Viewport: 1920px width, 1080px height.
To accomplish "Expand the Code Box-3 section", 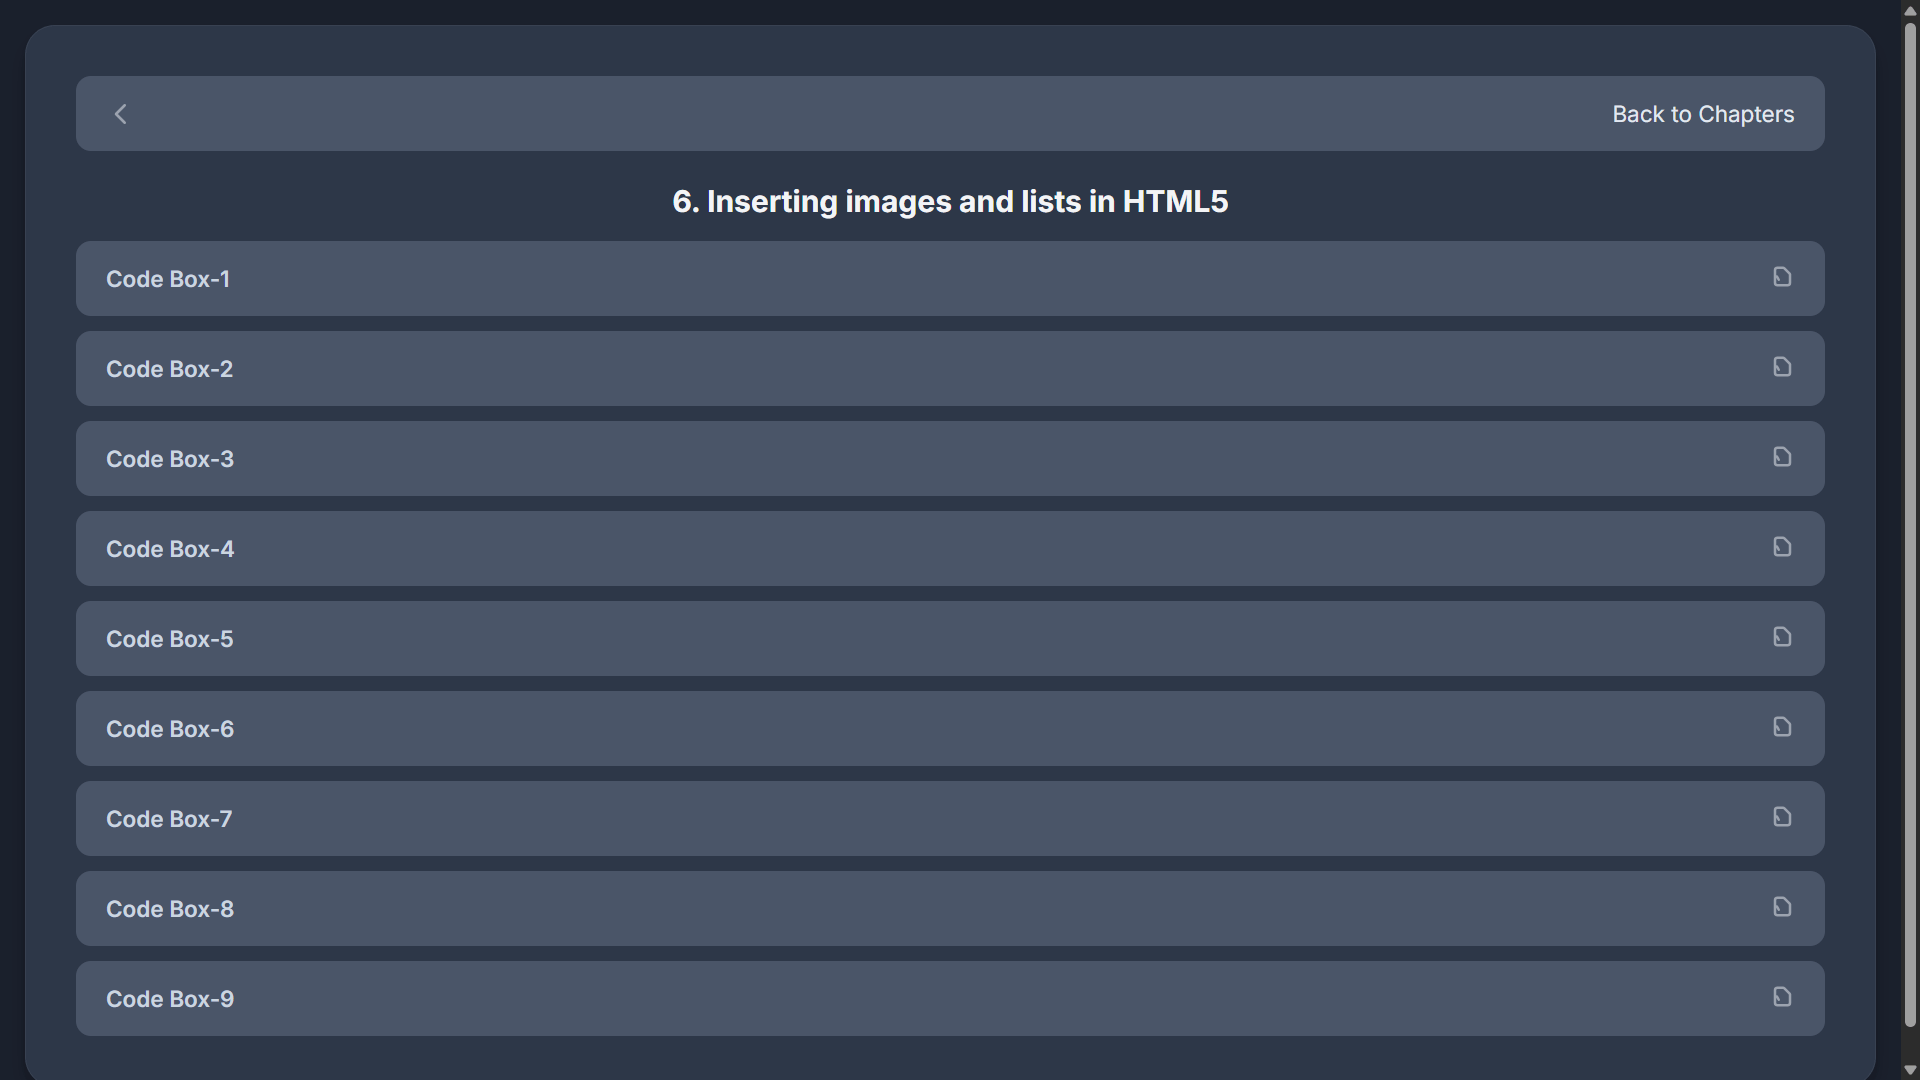I will click(900, 459).
